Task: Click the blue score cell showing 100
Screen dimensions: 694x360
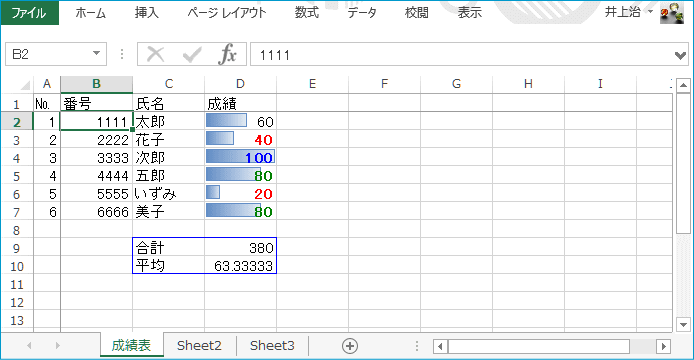Action: [x=240, y=158]
